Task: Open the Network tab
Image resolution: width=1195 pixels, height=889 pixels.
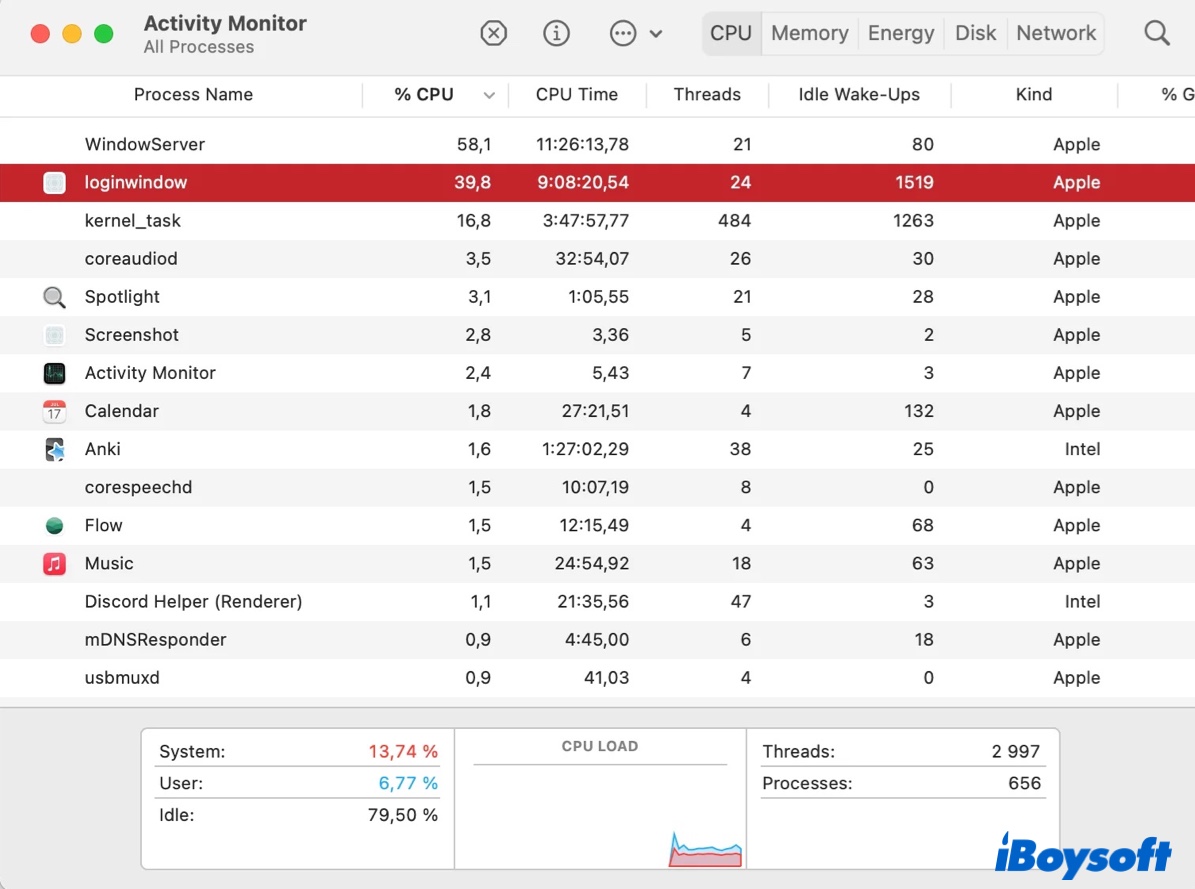Action: pyautogui.click(x=1056, y=33)
